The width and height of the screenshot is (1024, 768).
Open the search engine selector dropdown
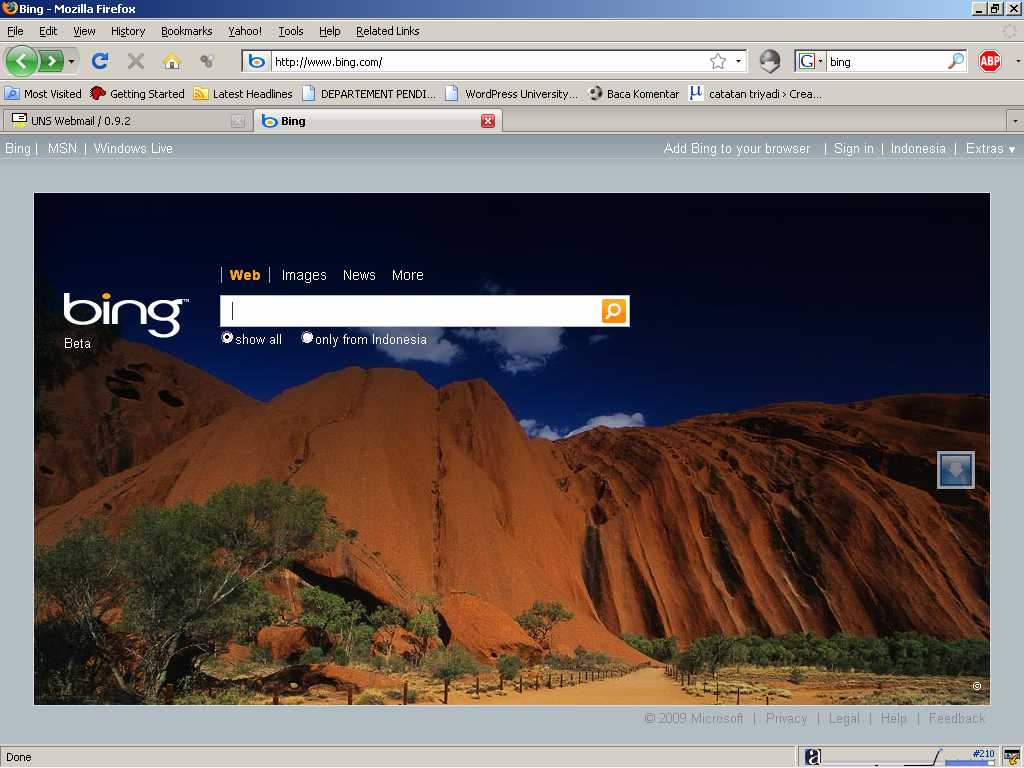(x=810, y=61)
